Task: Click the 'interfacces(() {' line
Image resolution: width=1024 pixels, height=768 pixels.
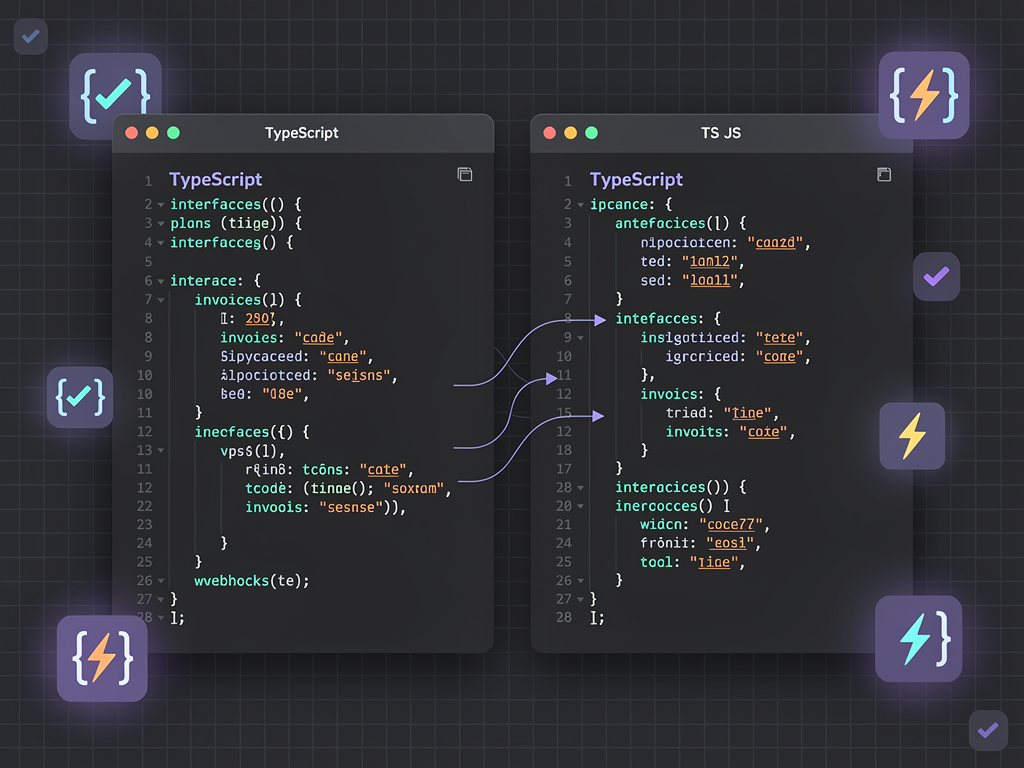Action: [236, 204]
